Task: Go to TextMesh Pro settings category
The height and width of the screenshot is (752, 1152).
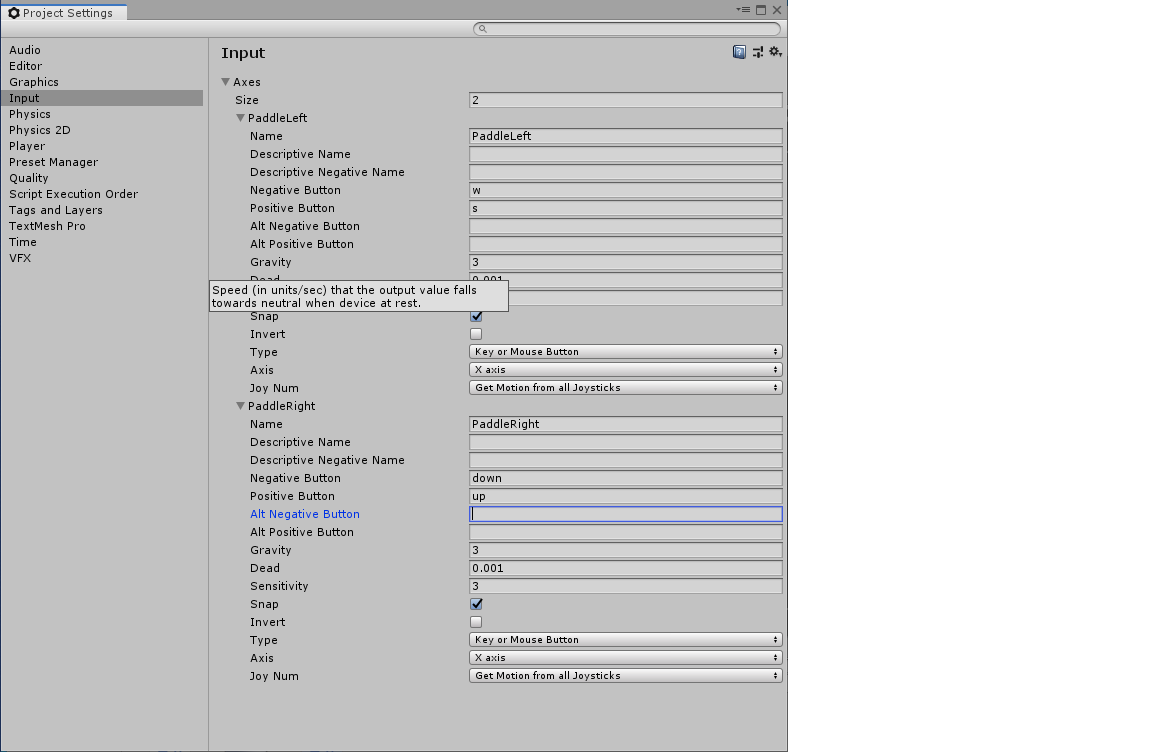Action: pyautogui.click(x=47, y=226)
